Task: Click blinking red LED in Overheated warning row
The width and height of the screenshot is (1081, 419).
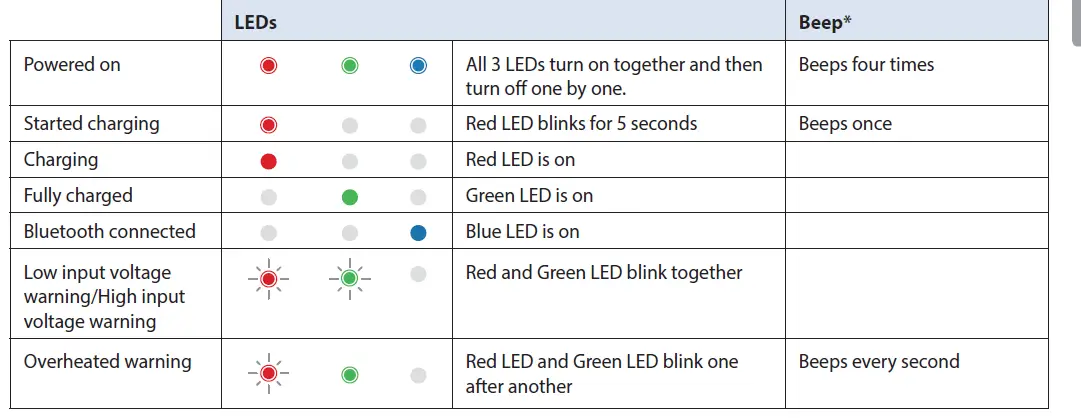Action: point(268,375)
